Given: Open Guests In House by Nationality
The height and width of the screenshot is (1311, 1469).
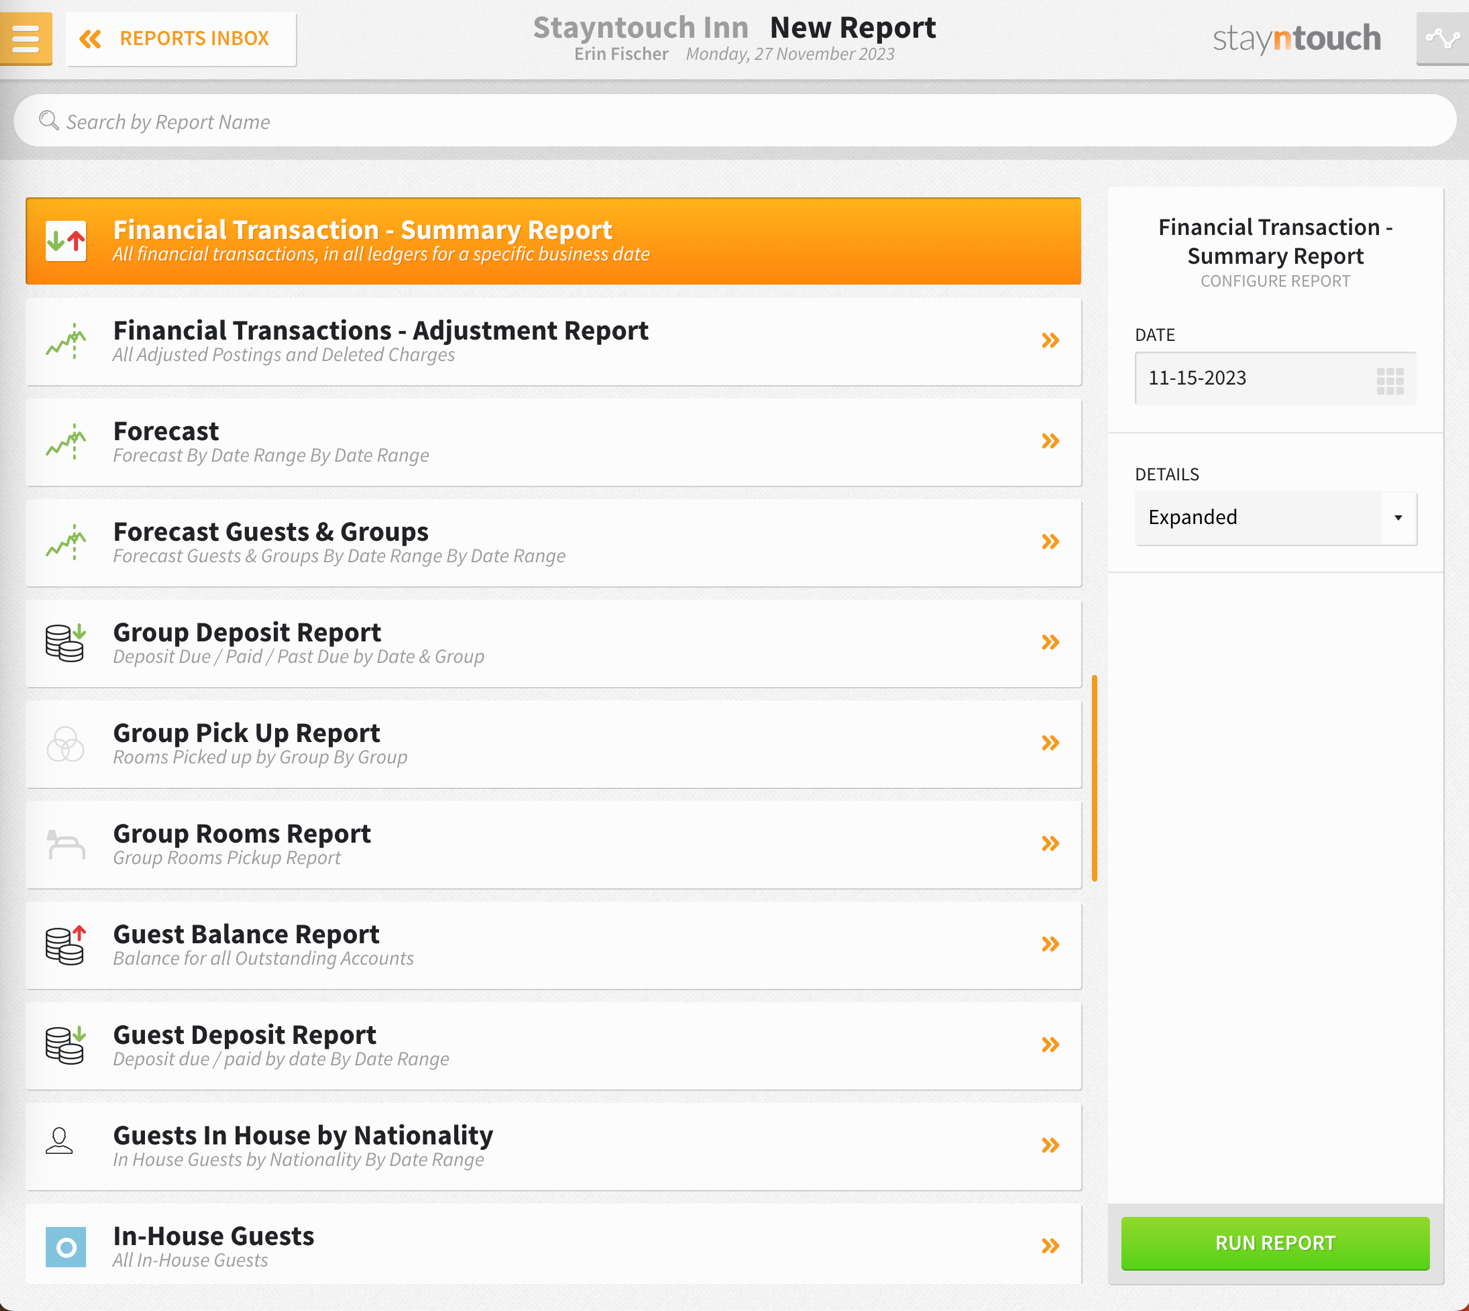Looking at the screenshot, I should point(553,1146).
